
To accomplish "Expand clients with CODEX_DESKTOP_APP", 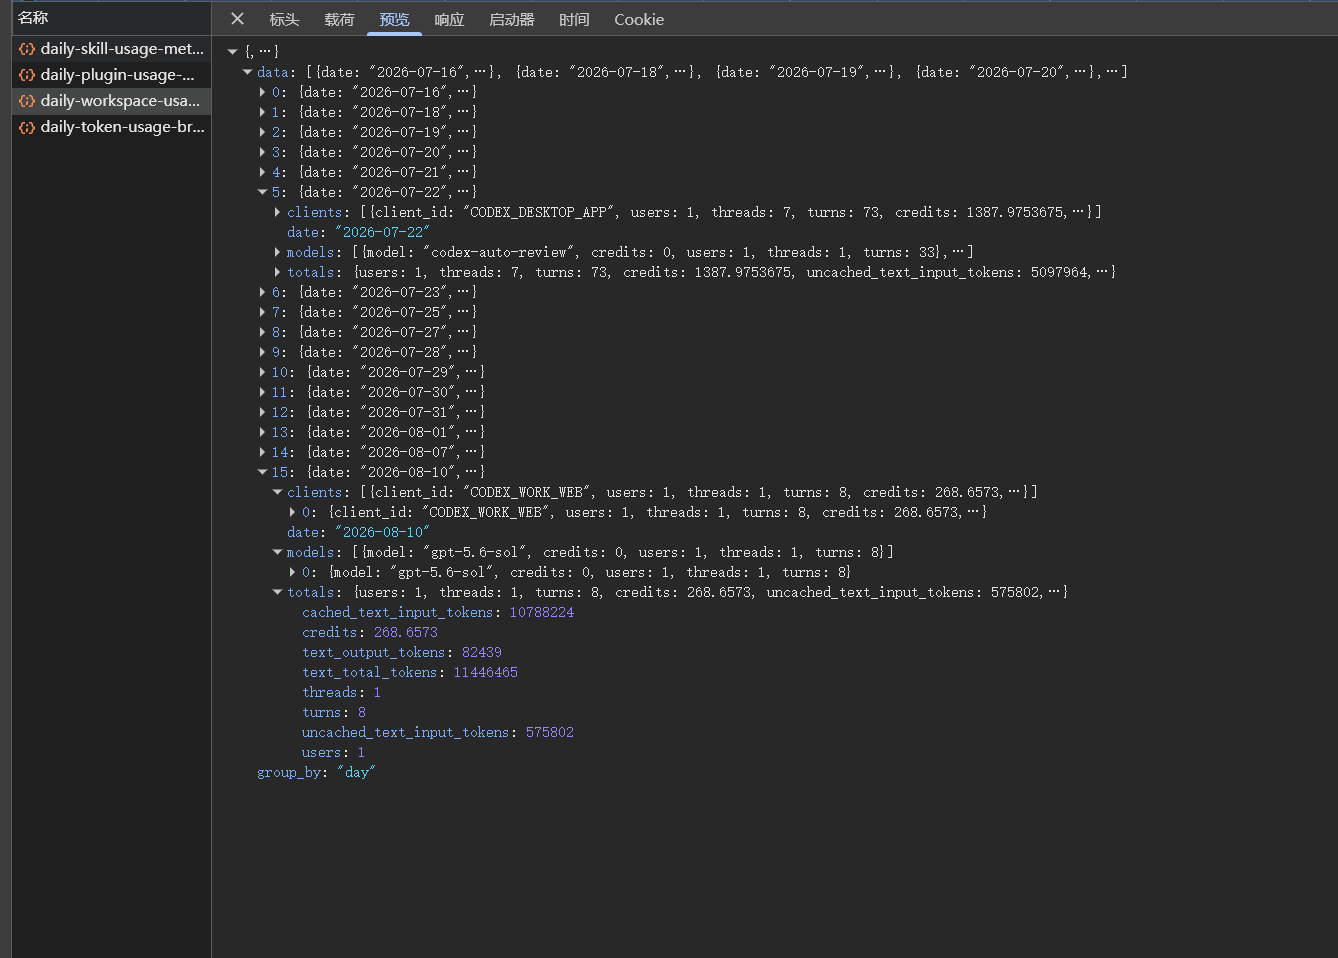I will click(x=278, y=212).
